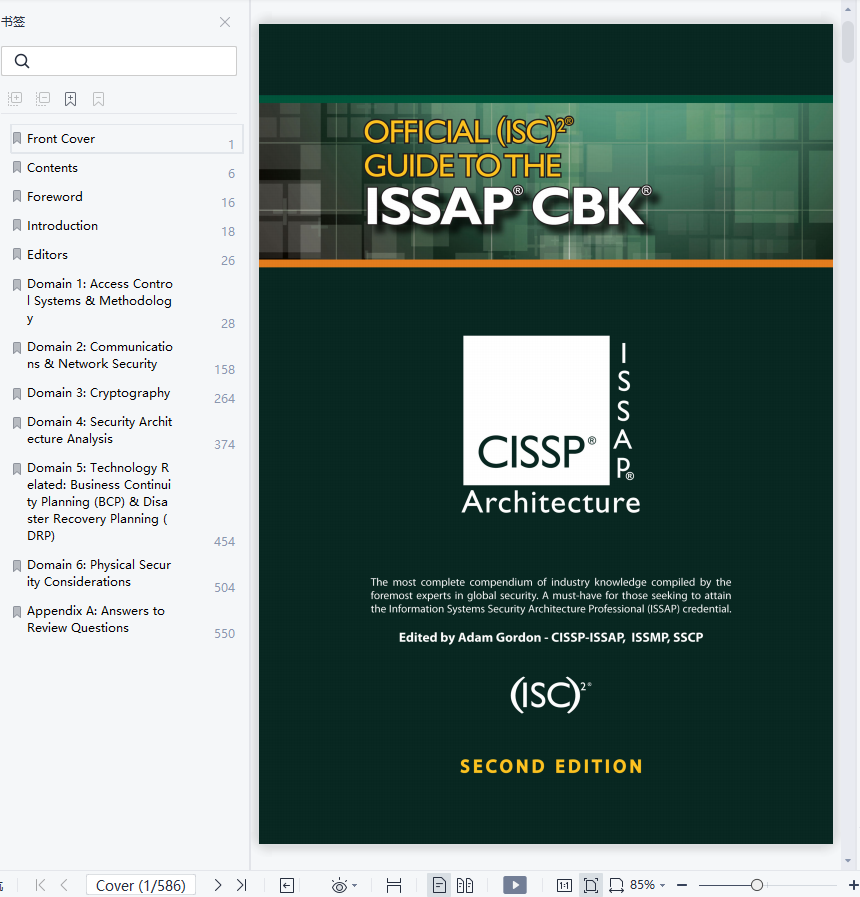860x897 pixels.
Task: Click page number 550 in bookmarks
Action: tap(224, 634)
